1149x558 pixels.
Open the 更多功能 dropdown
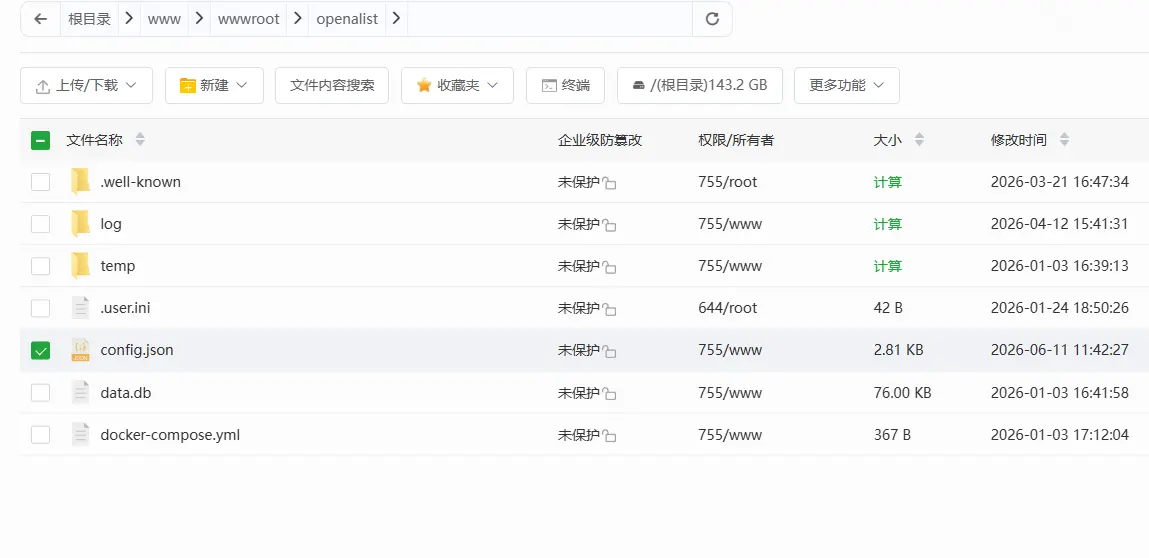tap(846, 86)
